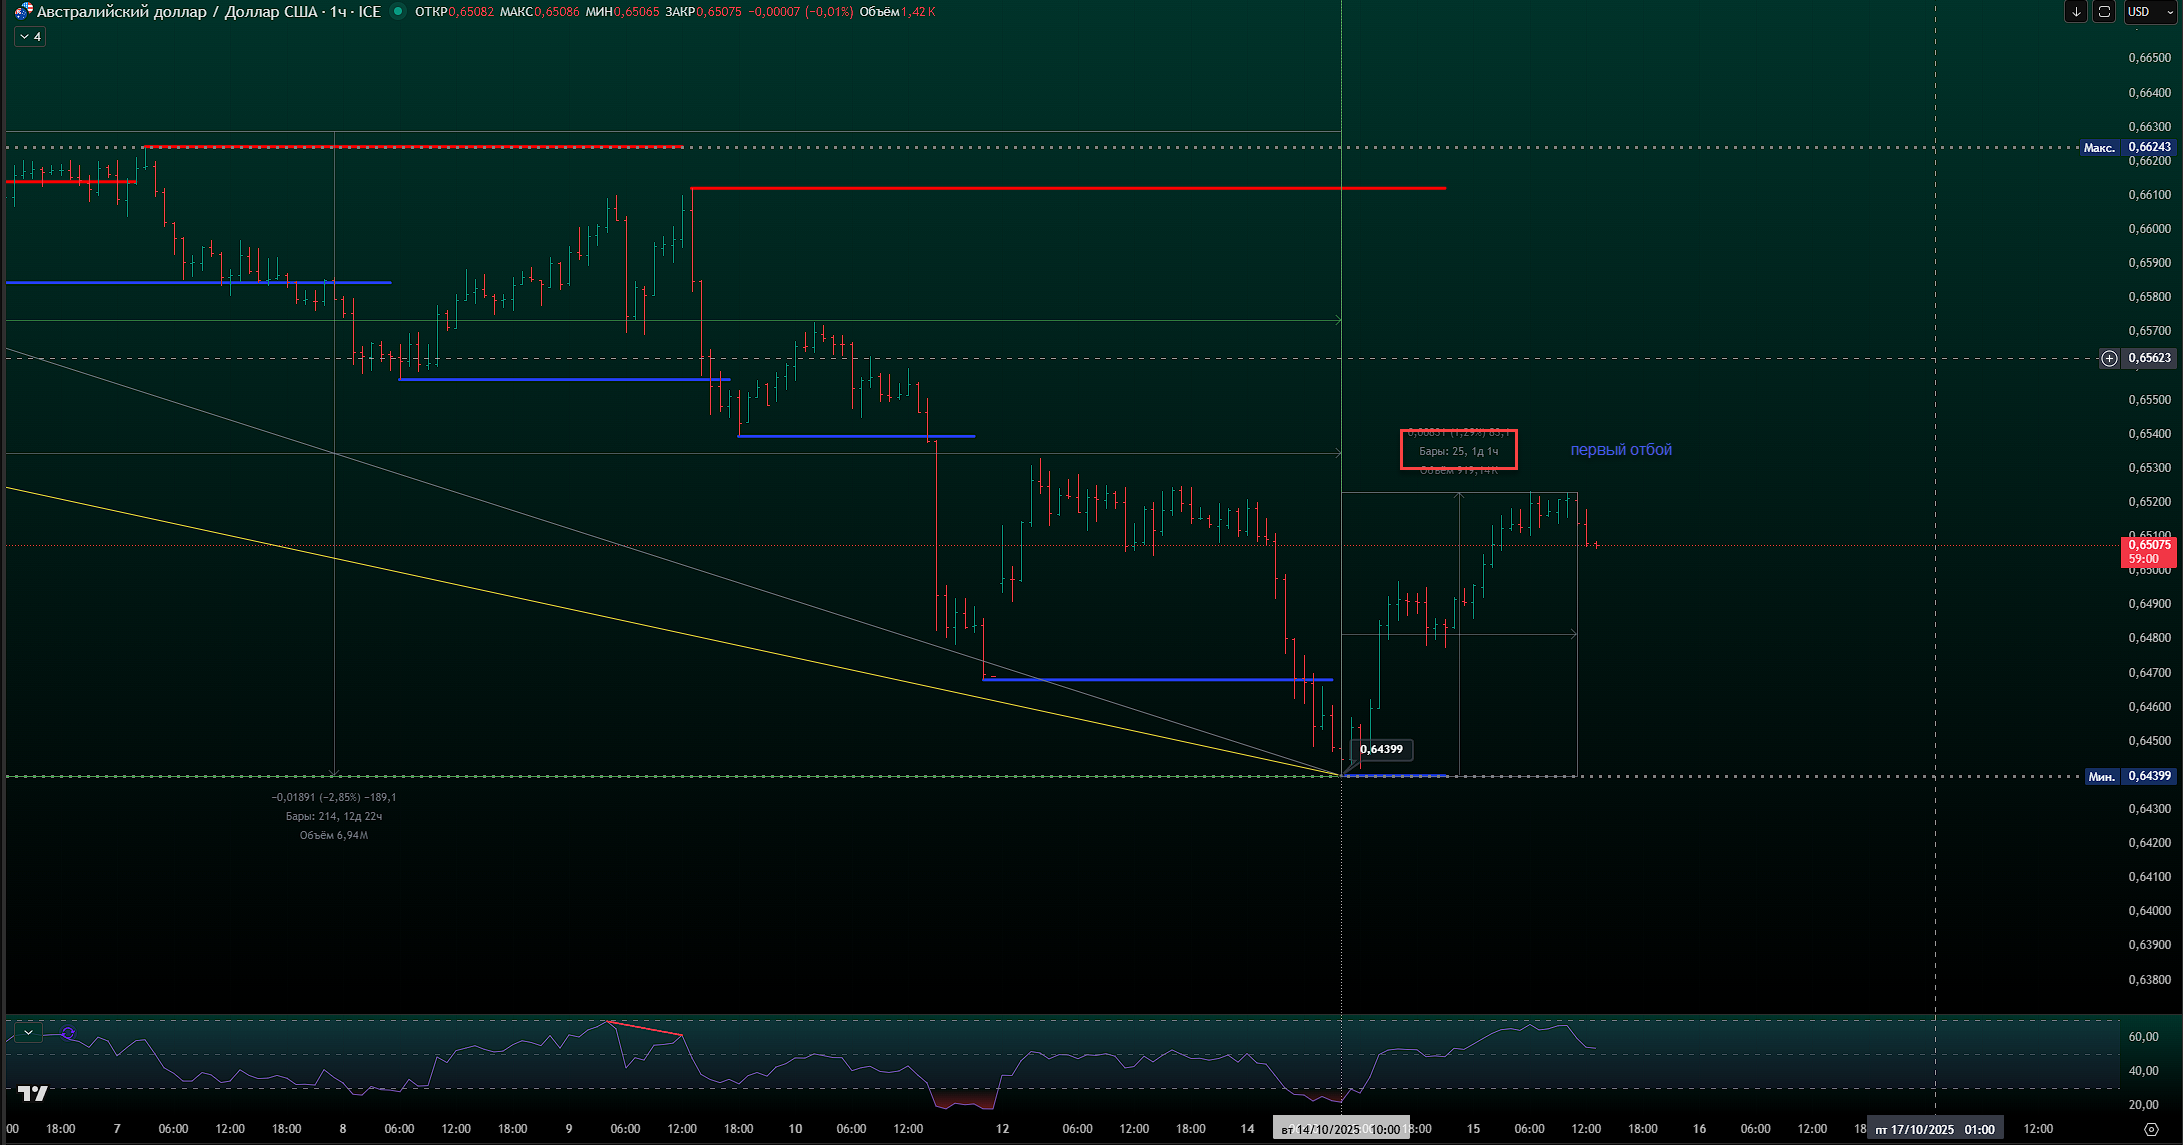Click the downward arrow button near USD

click(2076, 12)
